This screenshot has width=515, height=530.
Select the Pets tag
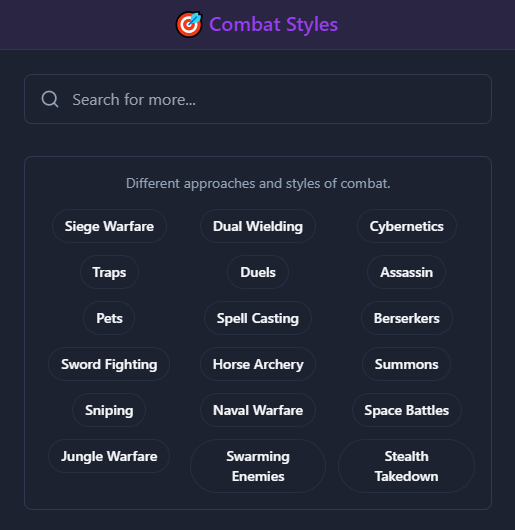[109, 318]
